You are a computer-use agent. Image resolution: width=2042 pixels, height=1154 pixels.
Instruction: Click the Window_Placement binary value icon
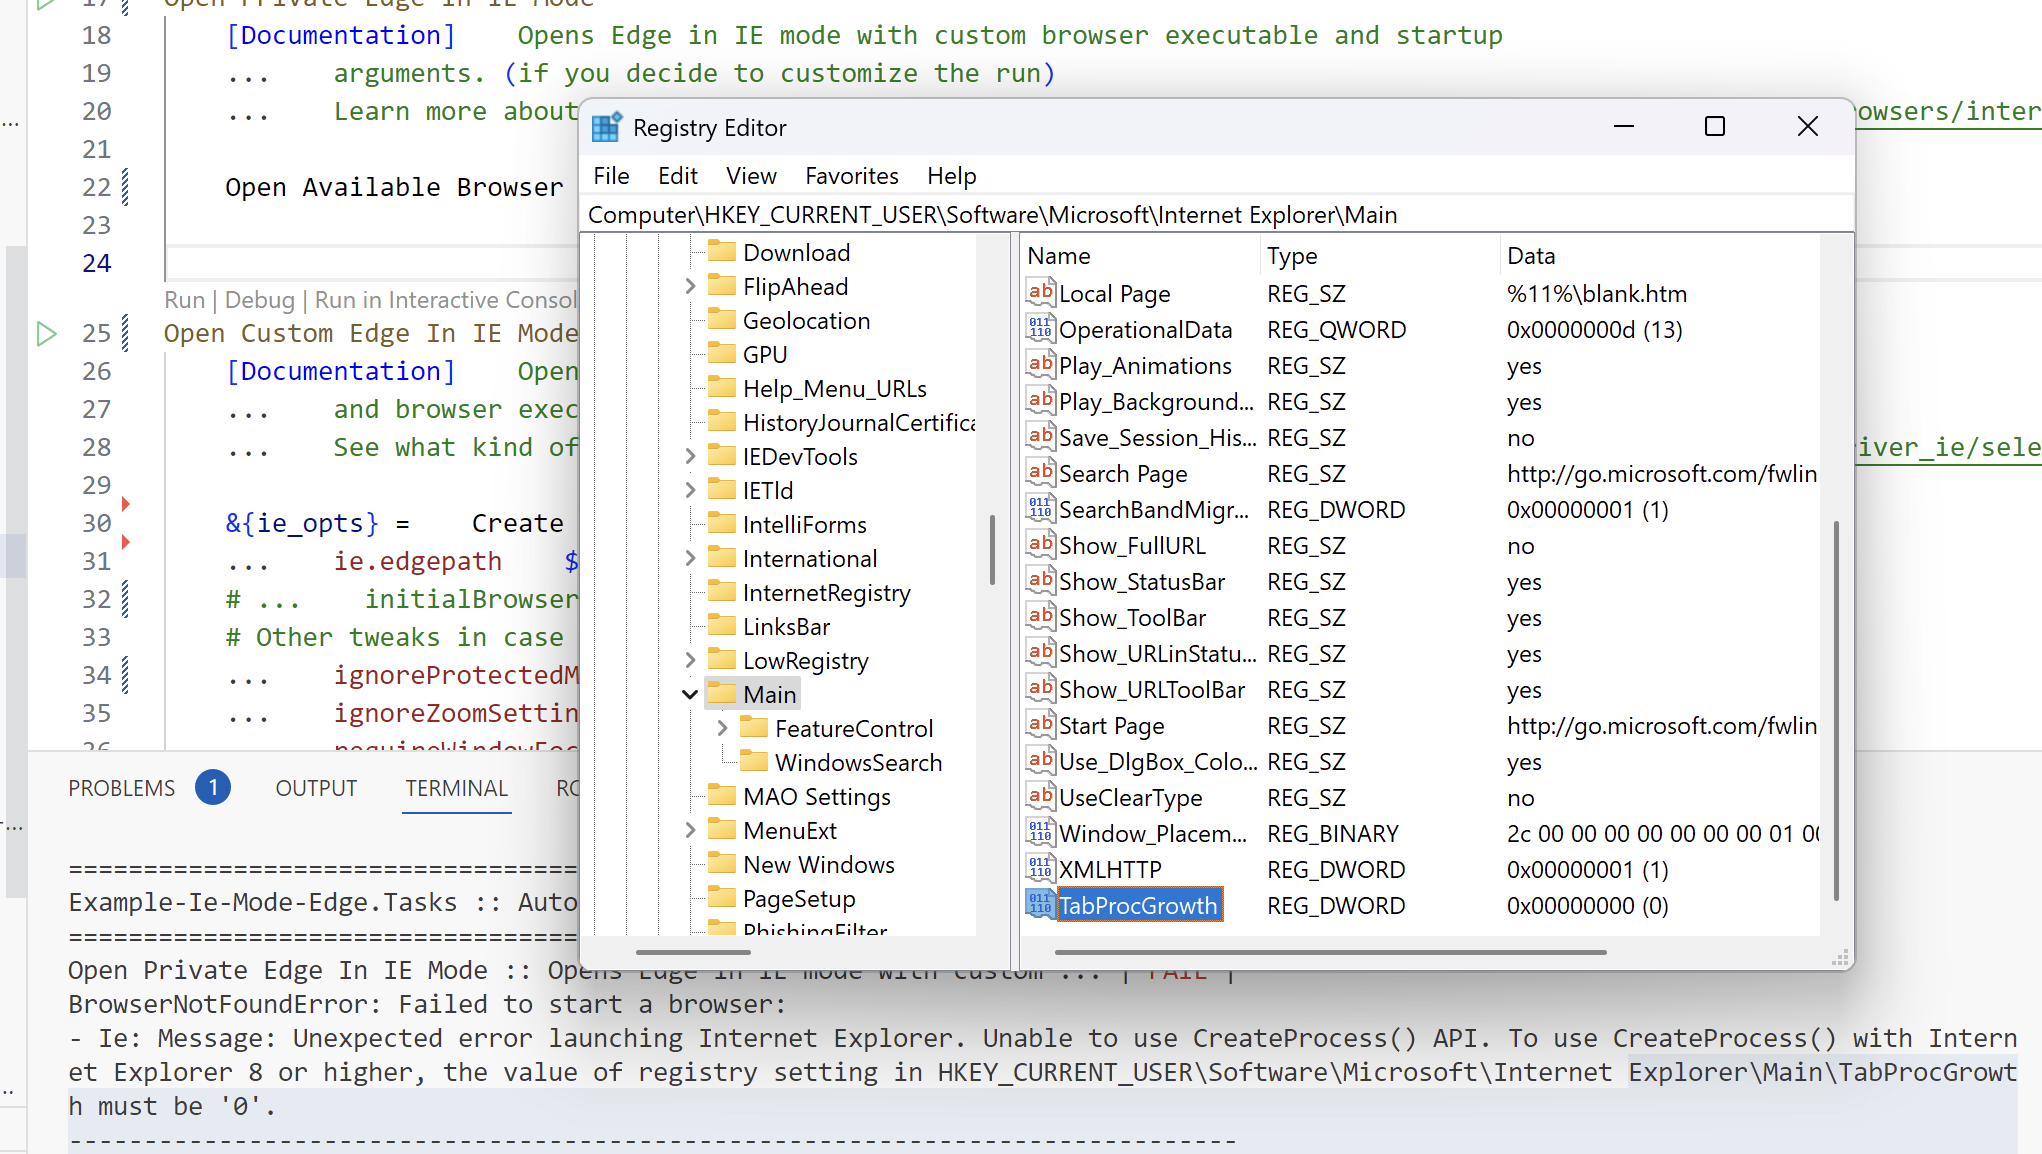pyautogui.click(x=1040, y=833)
